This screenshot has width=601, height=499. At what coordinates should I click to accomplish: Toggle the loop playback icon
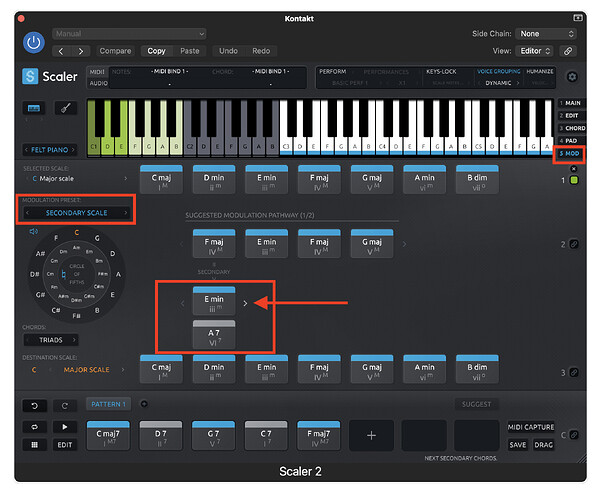[x=34, y=427]
